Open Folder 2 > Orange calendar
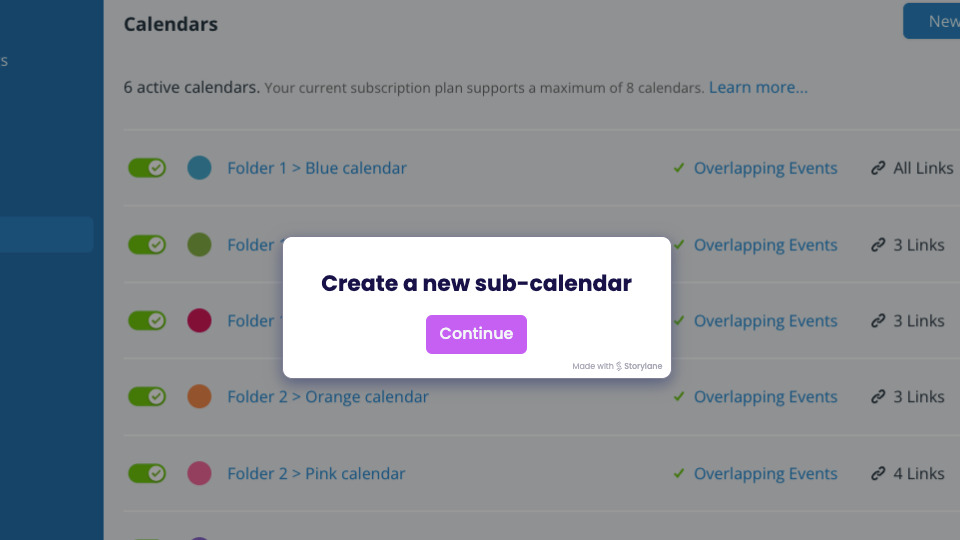Viewport: 960px width, 540px height. tap(328, 397)
